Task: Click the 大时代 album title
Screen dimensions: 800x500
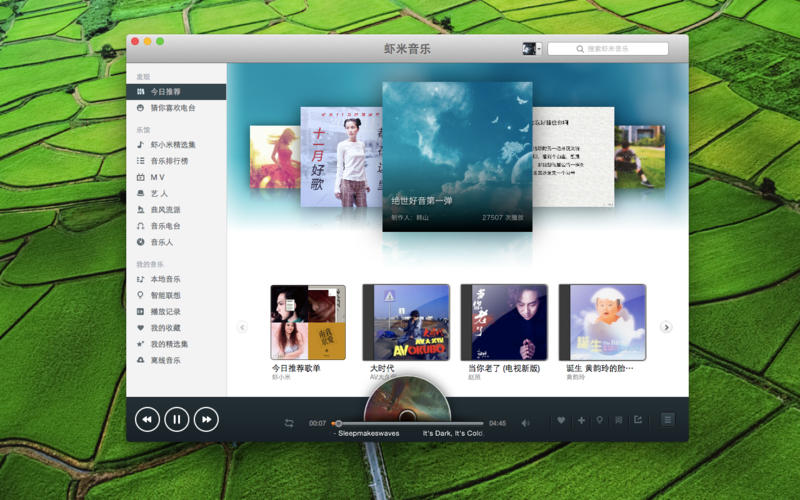Action: pyautogui.click(x=382, y=368)
